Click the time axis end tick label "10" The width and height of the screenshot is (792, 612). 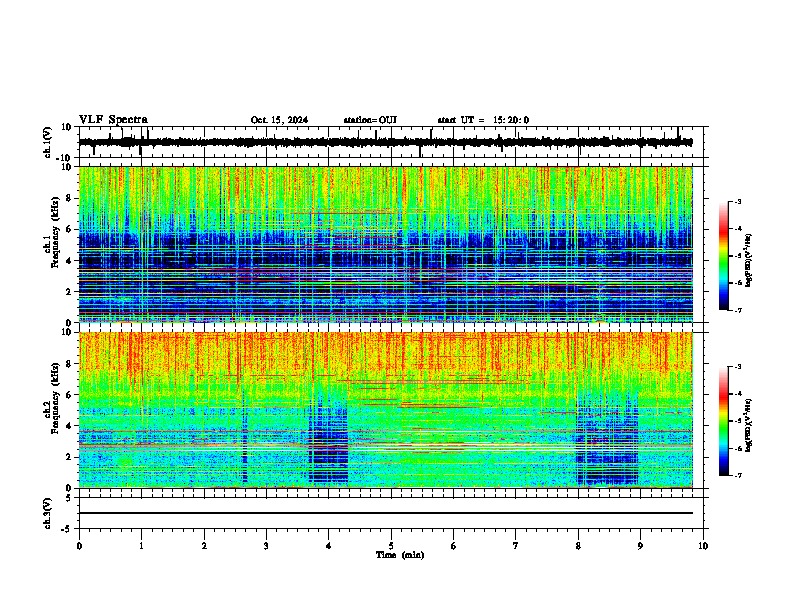coord(703,546)
